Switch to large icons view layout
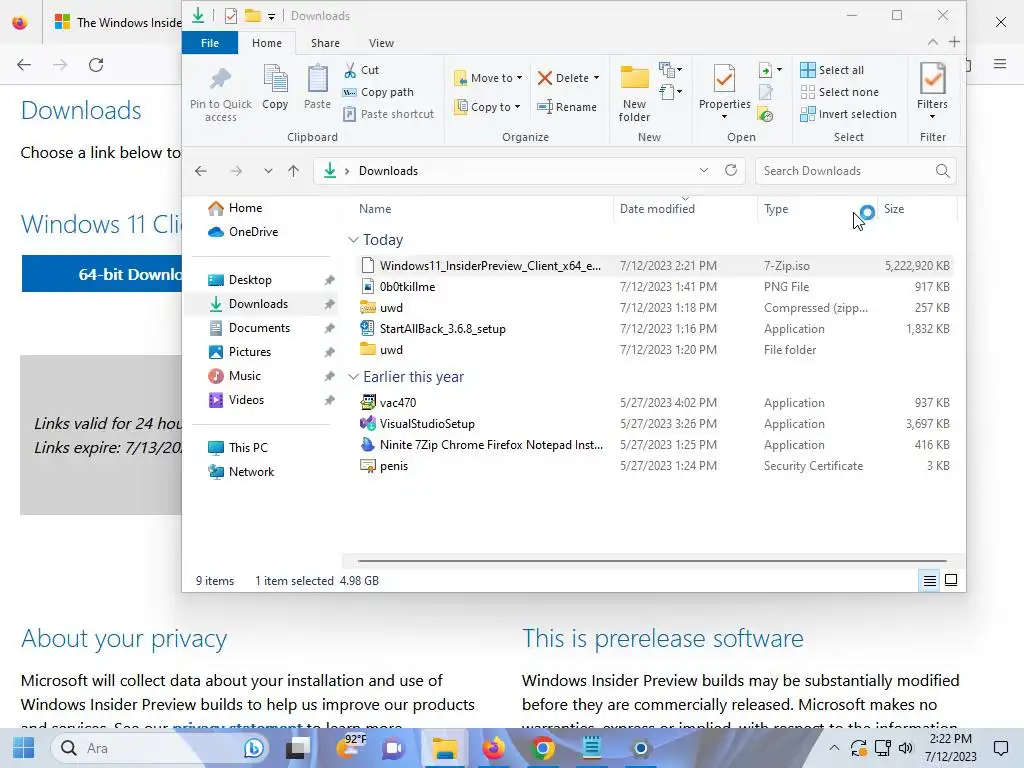Screen dimensions: 1024x768 point(952,581)
